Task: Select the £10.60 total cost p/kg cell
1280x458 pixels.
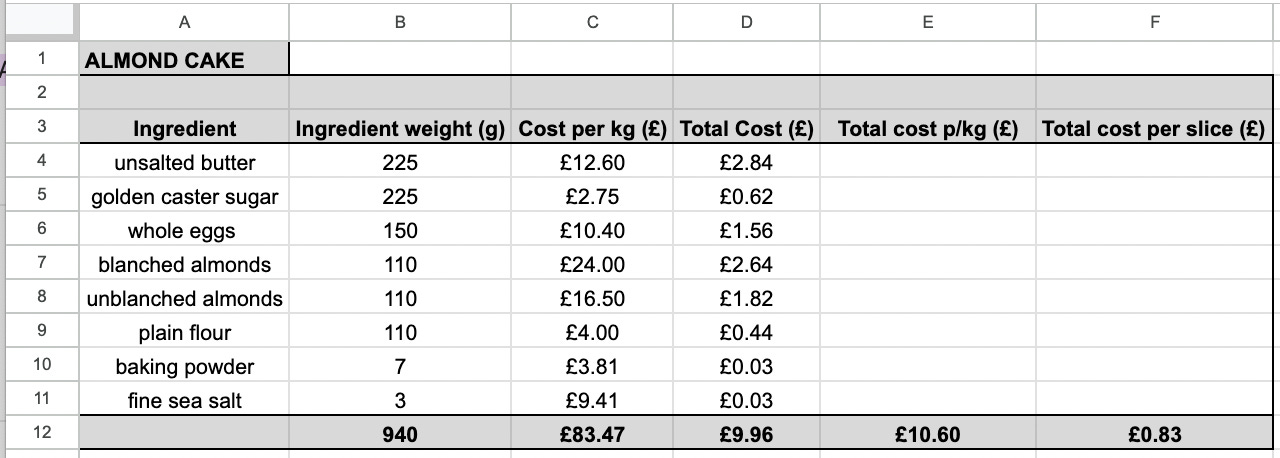Action: pos(927,435)
